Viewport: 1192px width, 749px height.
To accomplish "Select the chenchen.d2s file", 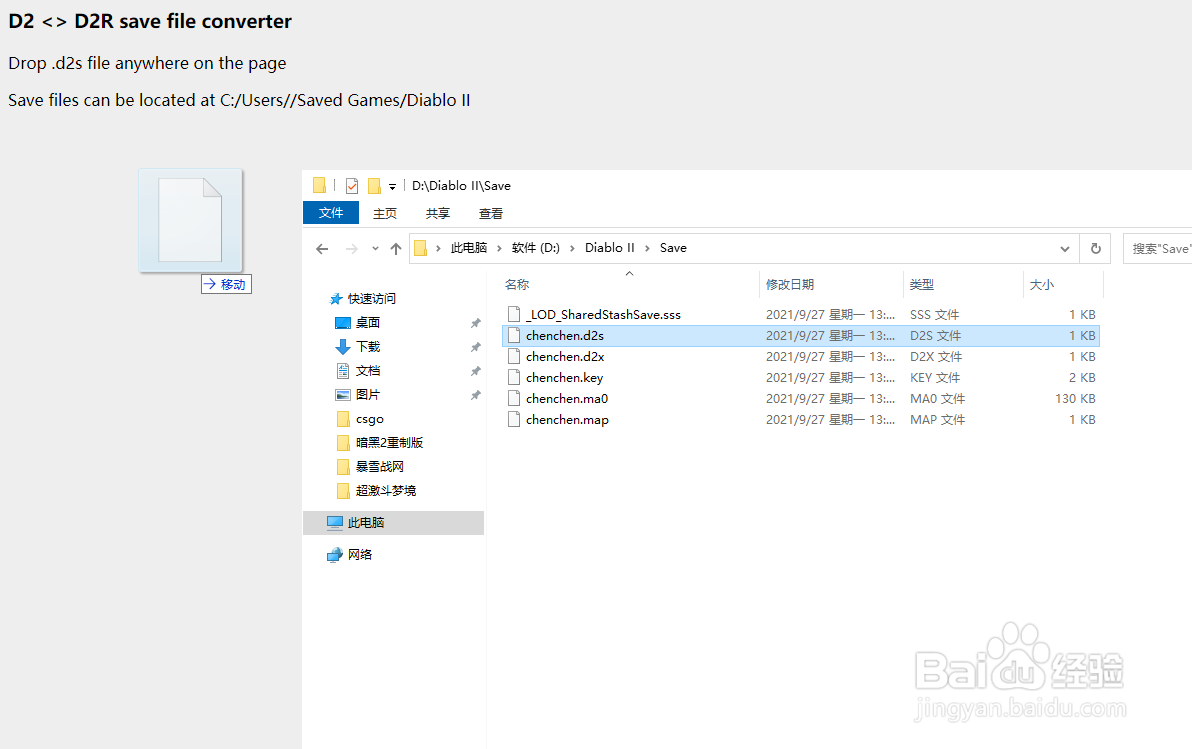I will click(801, 335).
